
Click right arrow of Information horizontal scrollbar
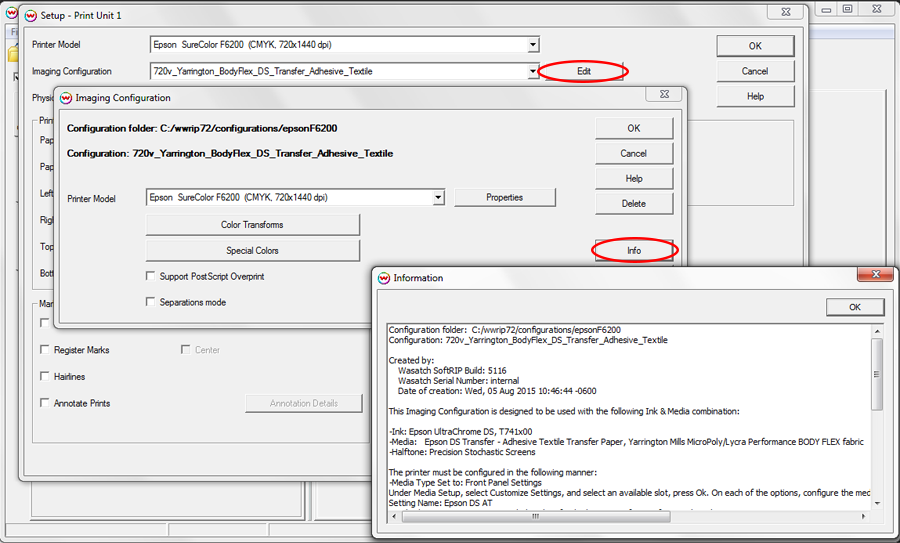(863, 517)
